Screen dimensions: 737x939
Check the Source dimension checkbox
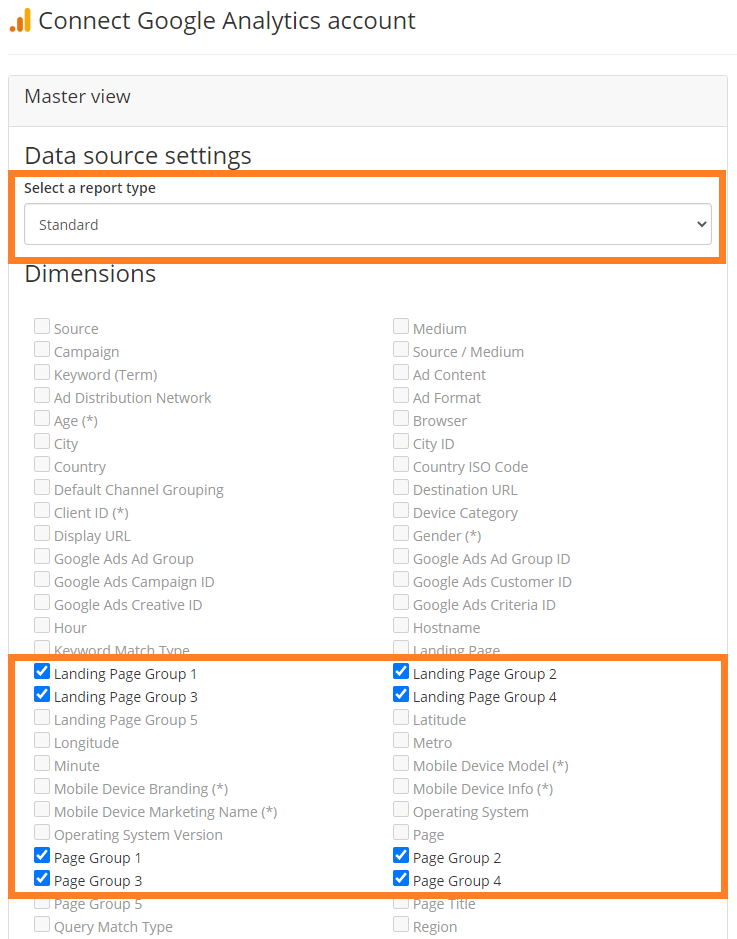point(42,326)
